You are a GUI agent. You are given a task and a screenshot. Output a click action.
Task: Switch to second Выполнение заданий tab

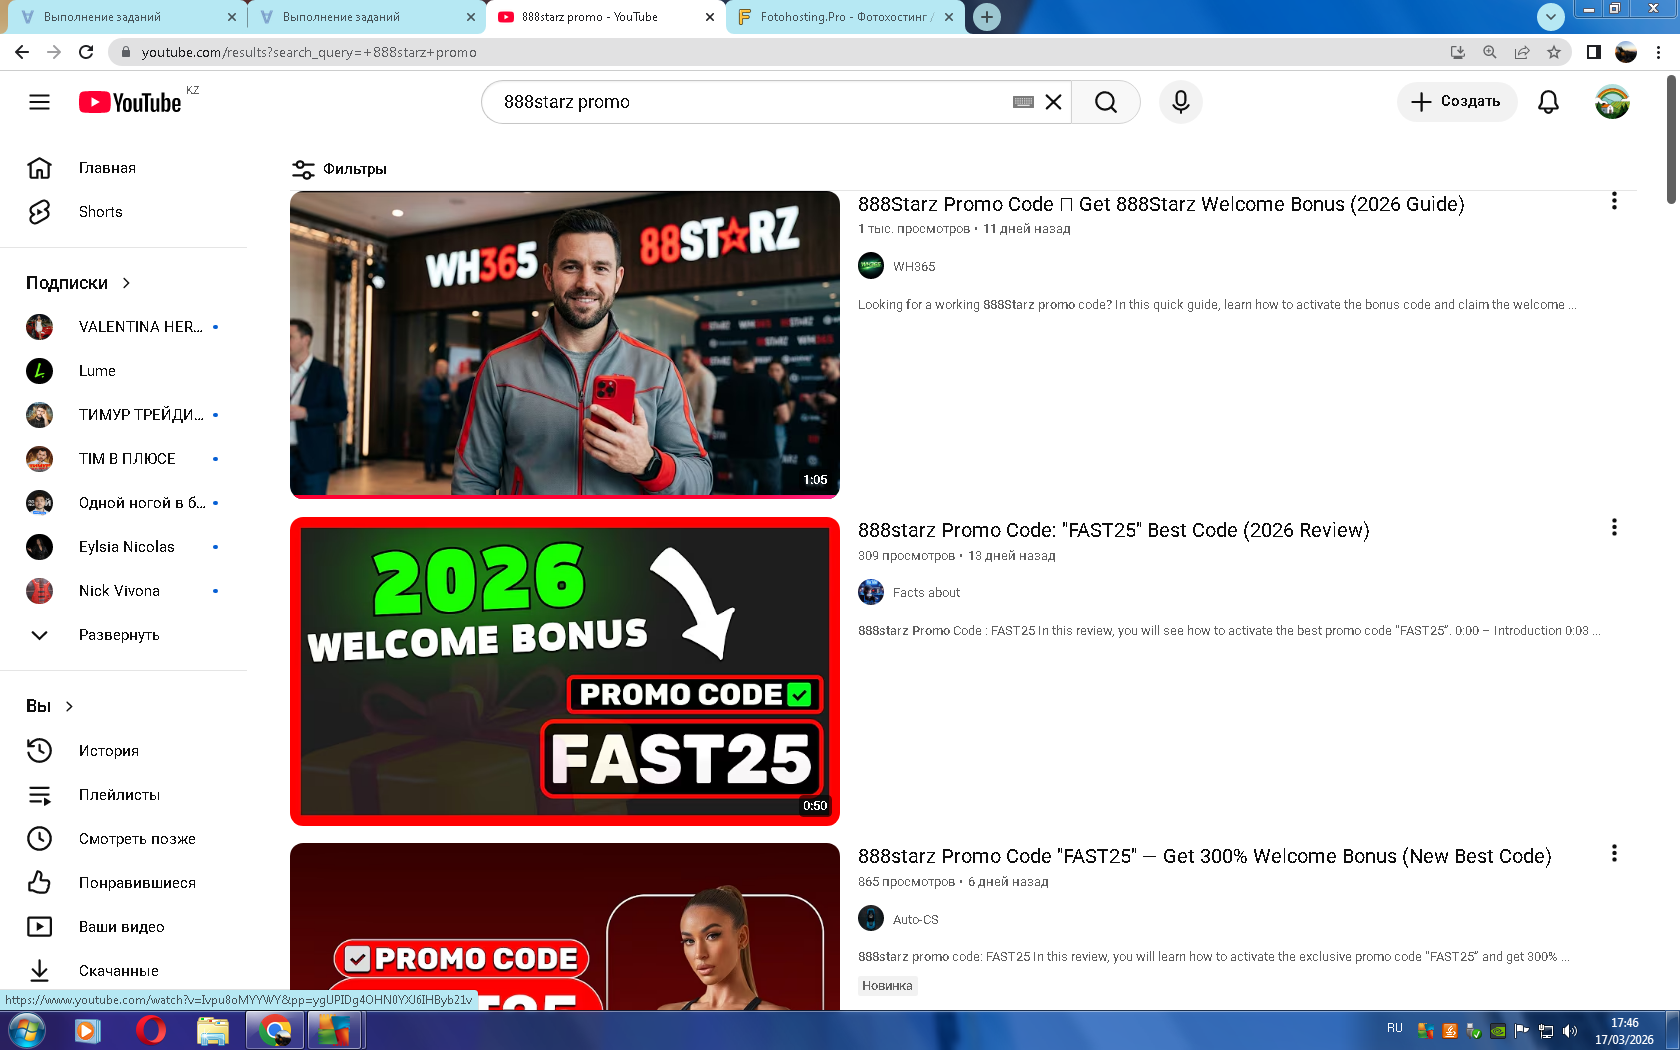[x=366, y=17]
